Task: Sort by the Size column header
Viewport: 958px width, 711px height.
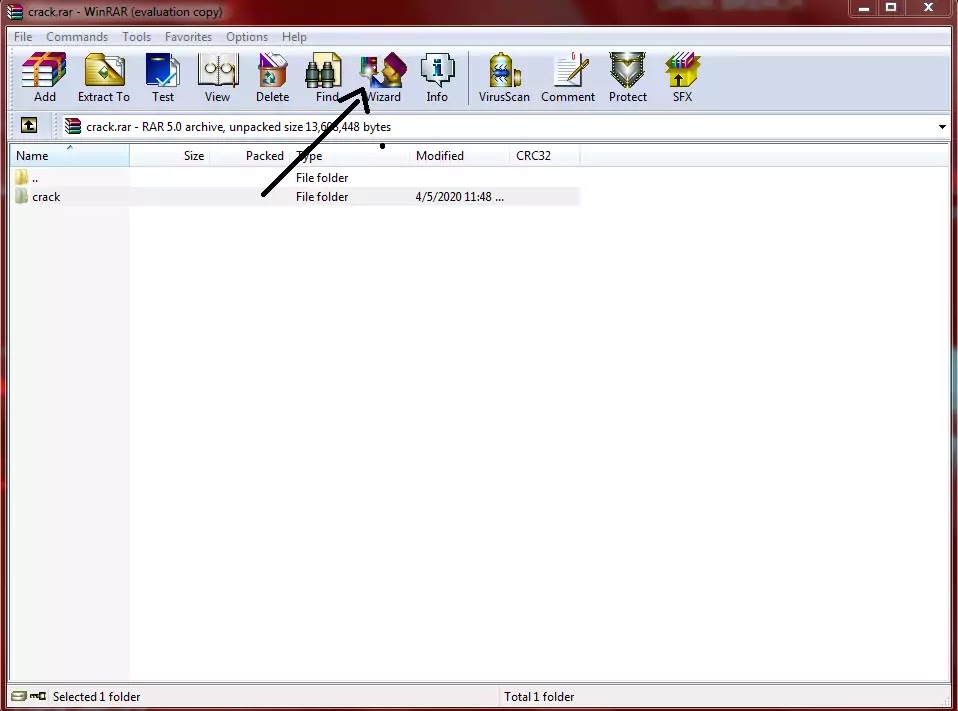Action: [x=170, y=156]
